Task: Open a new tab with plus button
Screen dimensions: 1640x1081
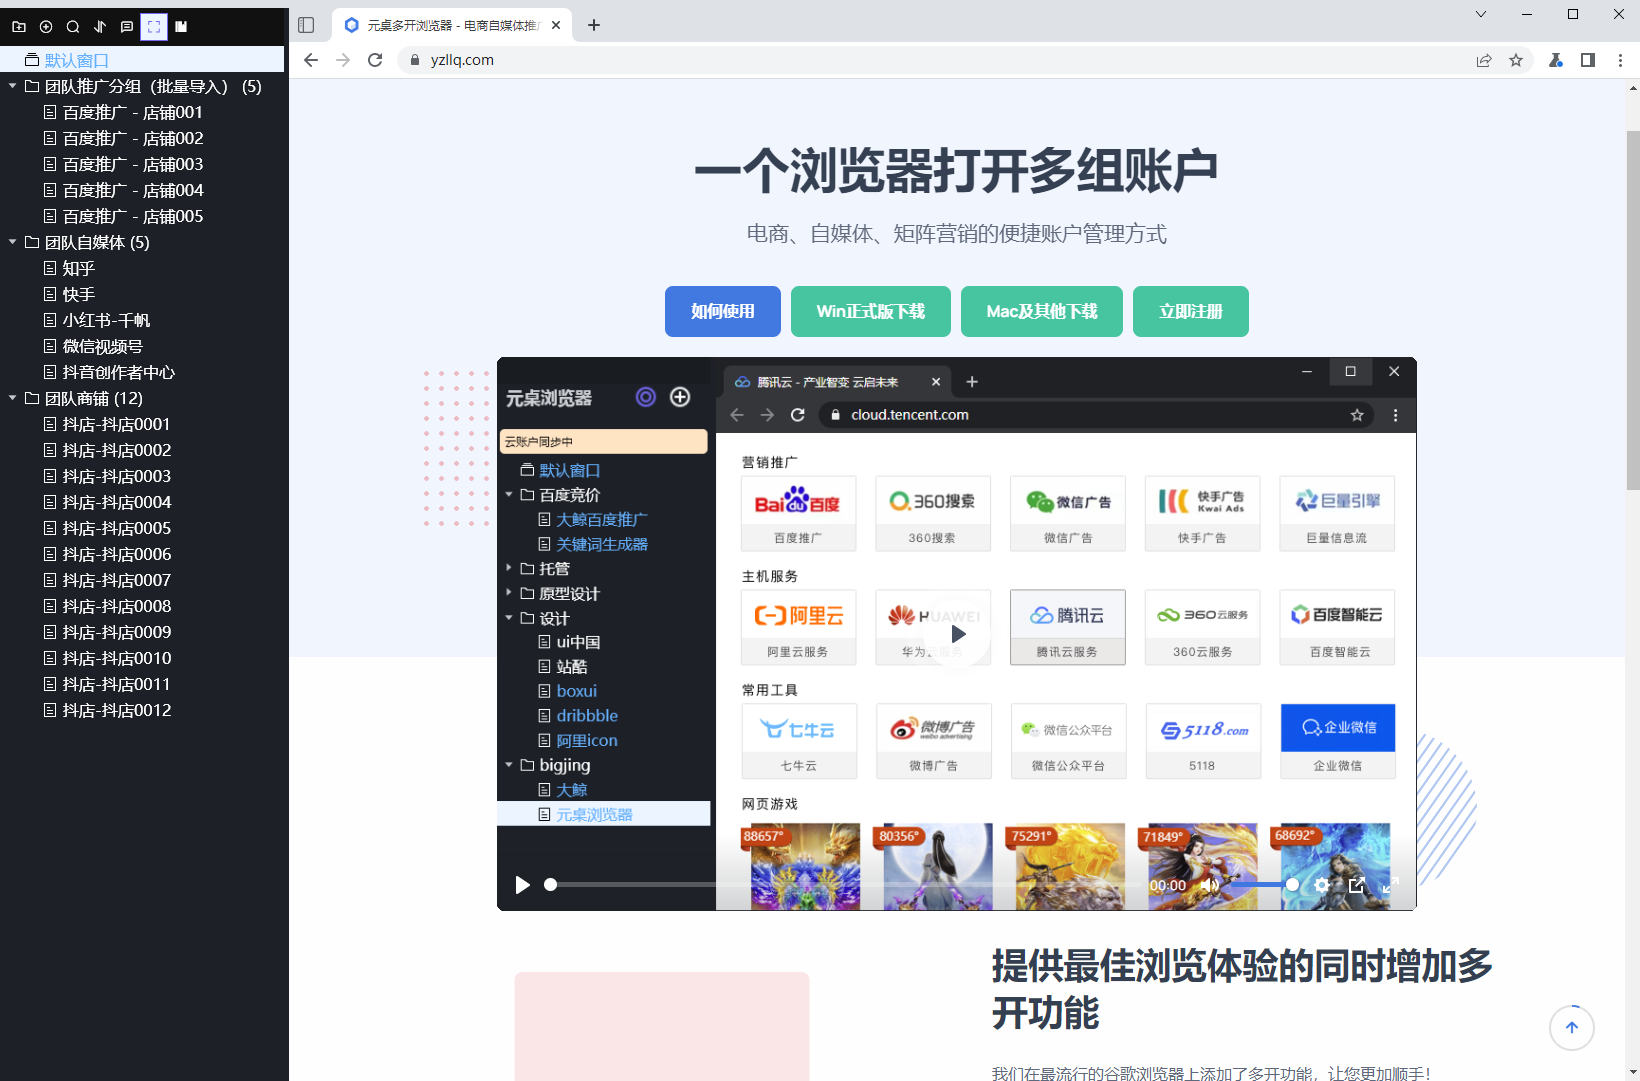Action: [x=594, y=25]
